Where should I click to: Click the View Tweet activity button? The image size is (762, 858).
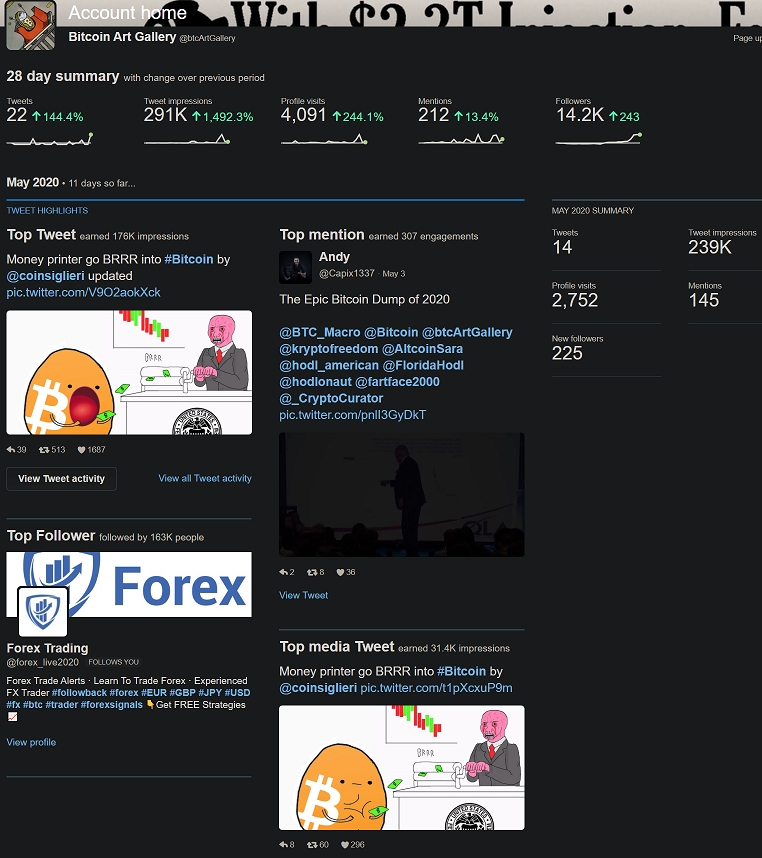[61, 479]
